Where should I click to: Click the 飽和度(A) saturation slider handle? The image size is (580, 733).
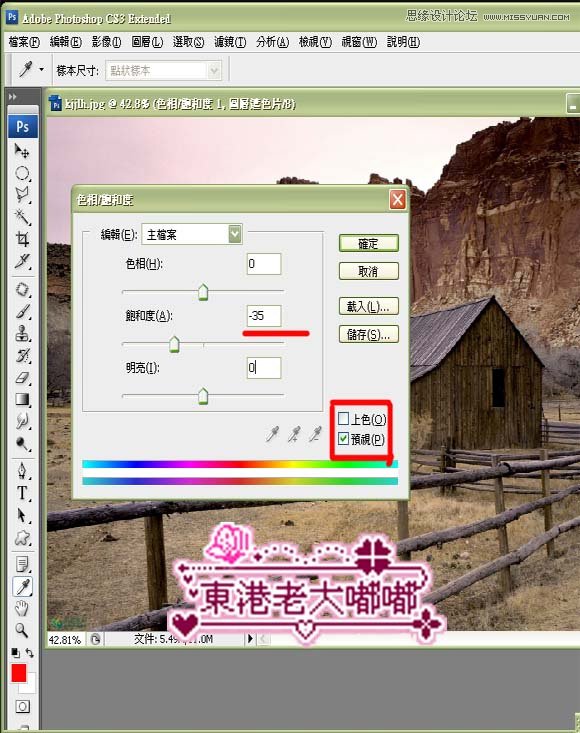pos(174,344)
